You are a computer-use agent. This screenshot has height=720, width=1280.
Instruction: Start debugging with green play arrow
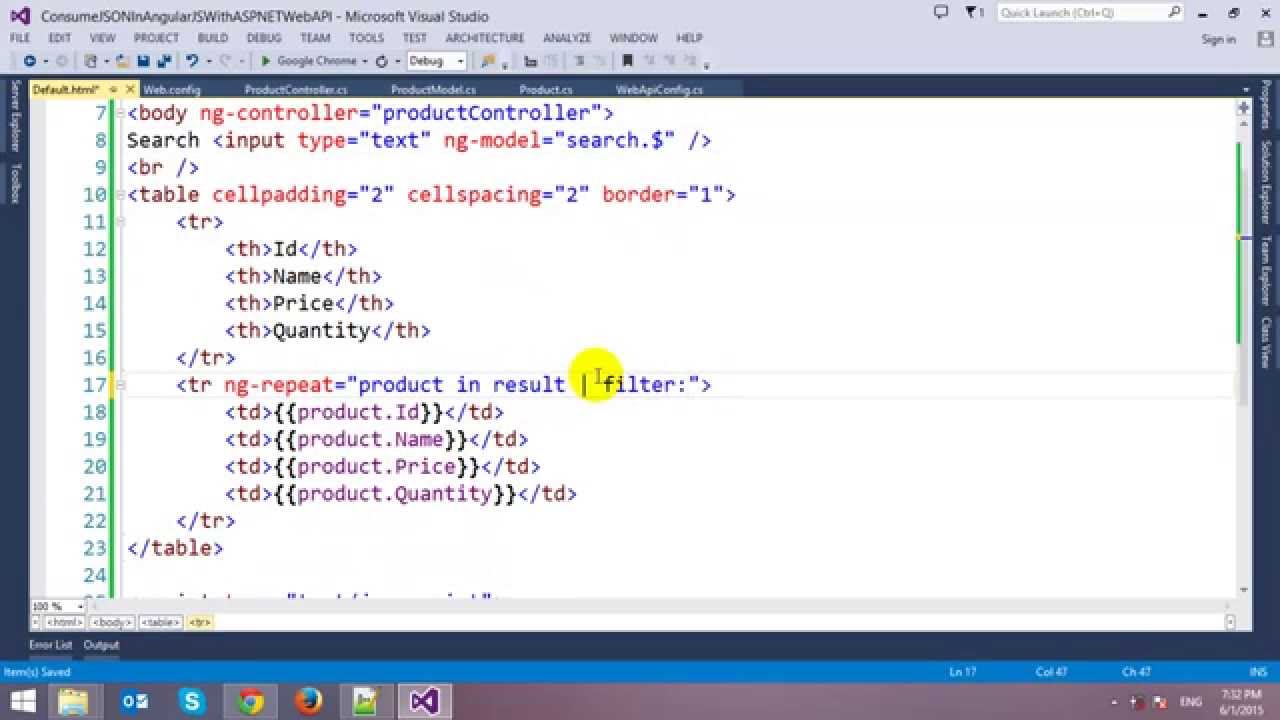266,61
